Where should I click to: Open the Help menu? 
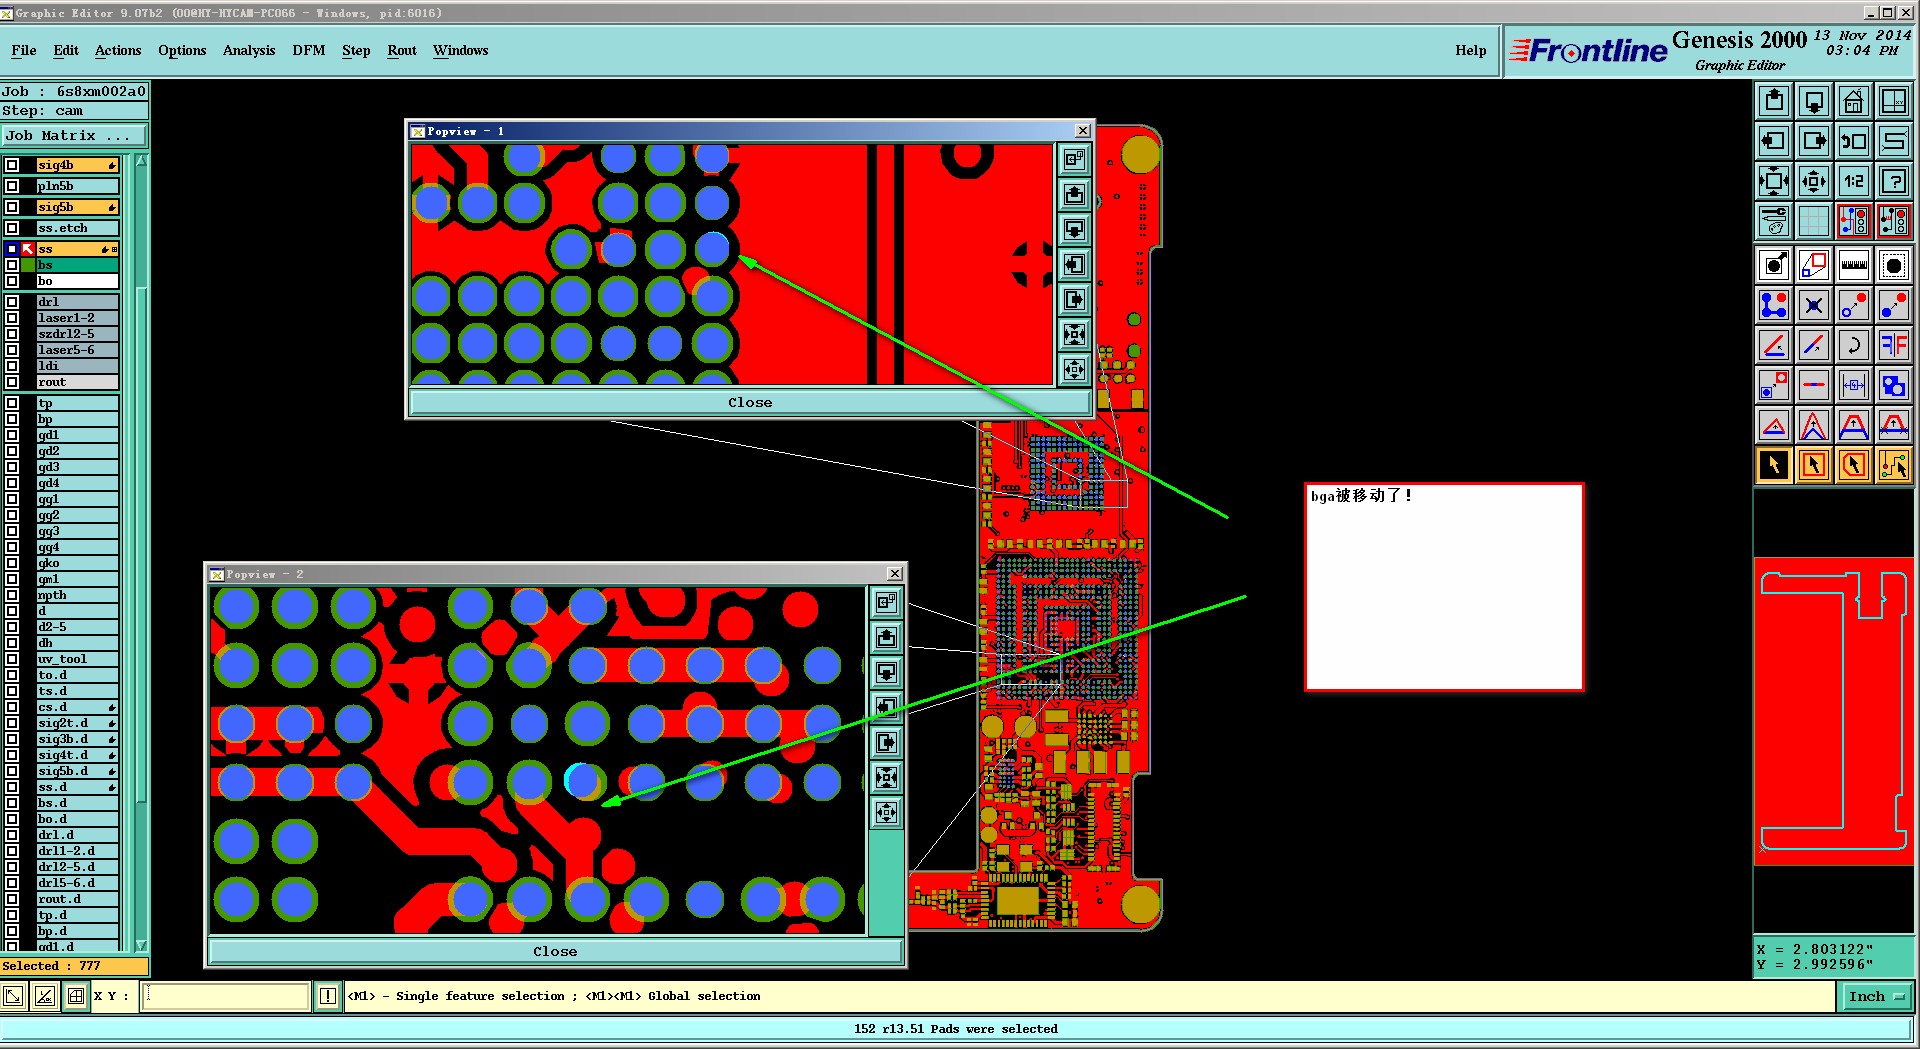(x=1470, y=50)
